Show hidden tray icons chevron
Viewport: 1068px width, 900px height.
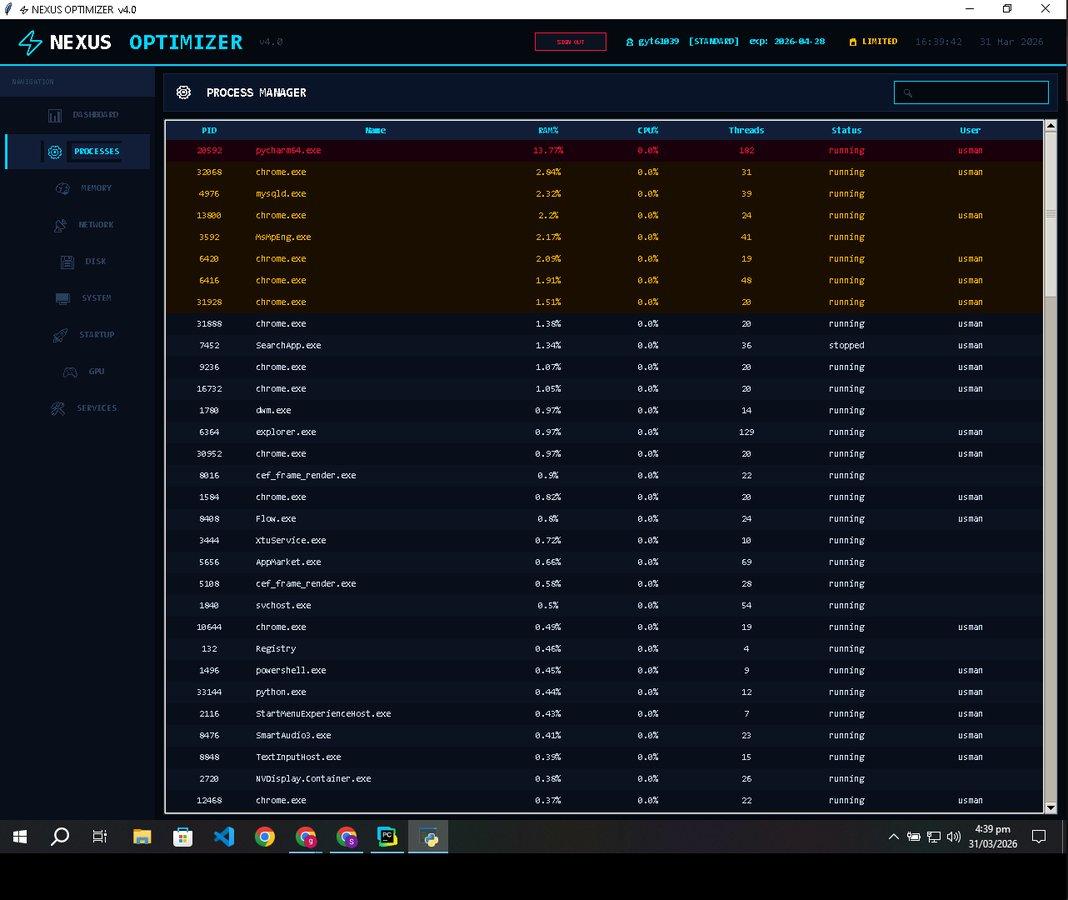point(894,837)
